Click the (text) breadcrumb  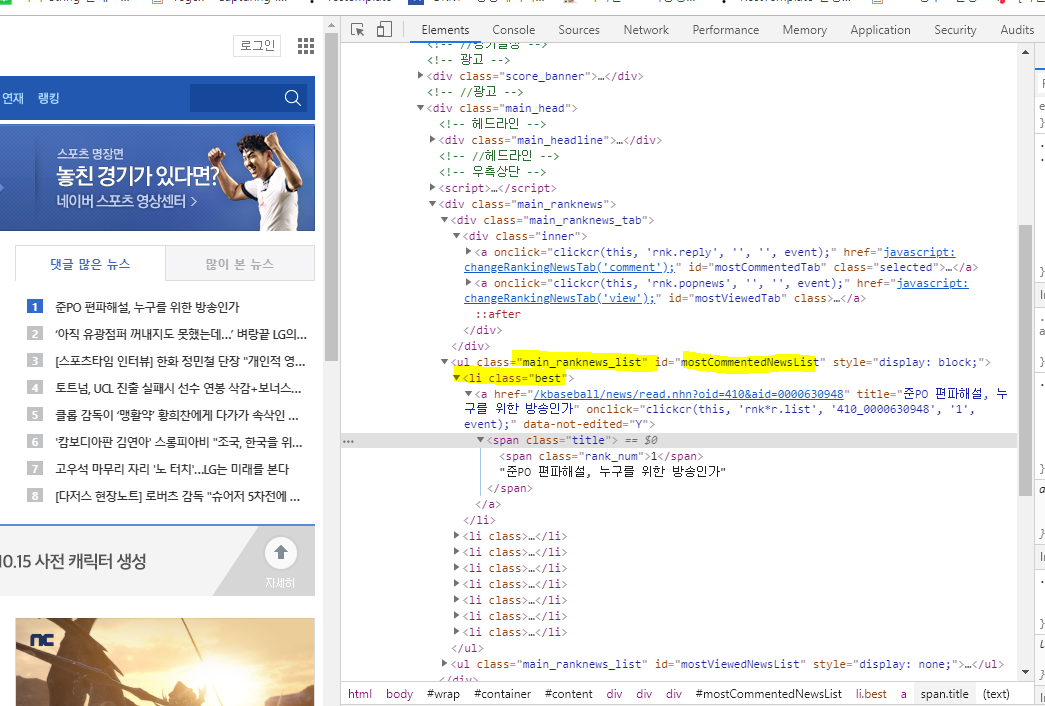pyautogui.click(x=996, y=694)
